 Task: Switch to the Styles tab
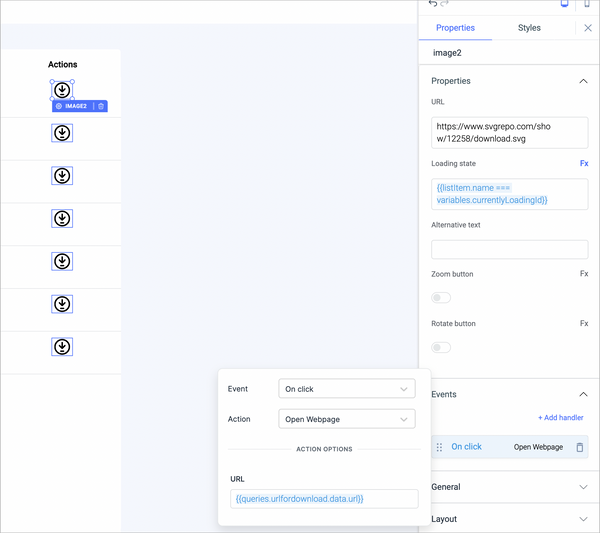coord(529,28)
